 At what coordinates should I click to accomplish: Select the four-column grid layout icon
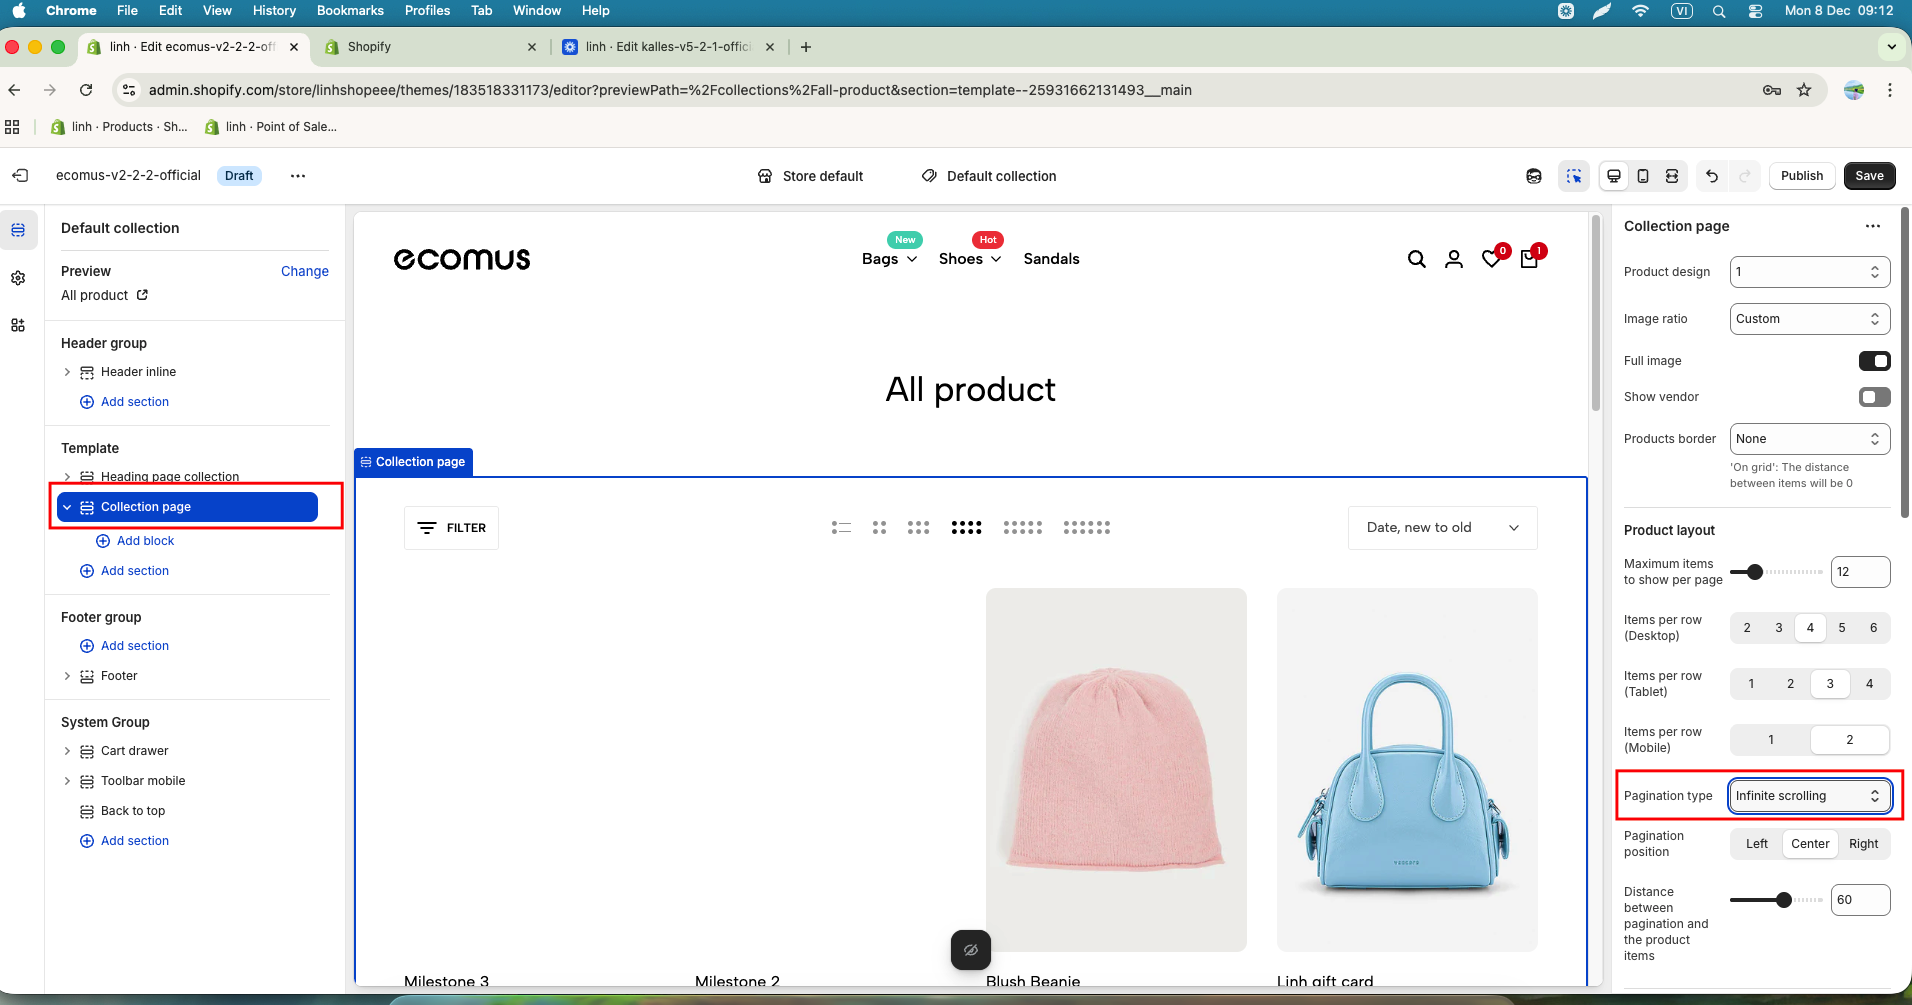click(966, 528)
